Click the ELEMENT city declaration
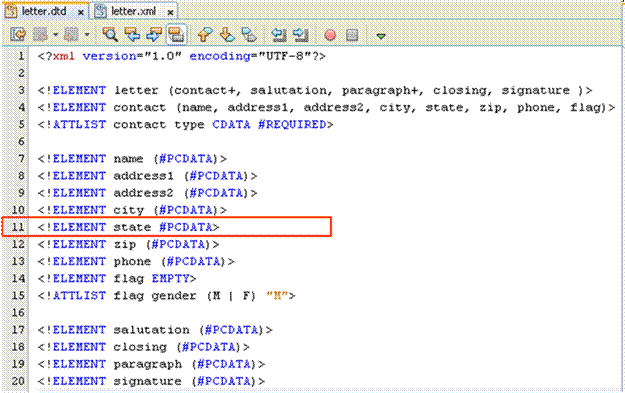Screen dimensions: 625x393 (x=132, y=210)
